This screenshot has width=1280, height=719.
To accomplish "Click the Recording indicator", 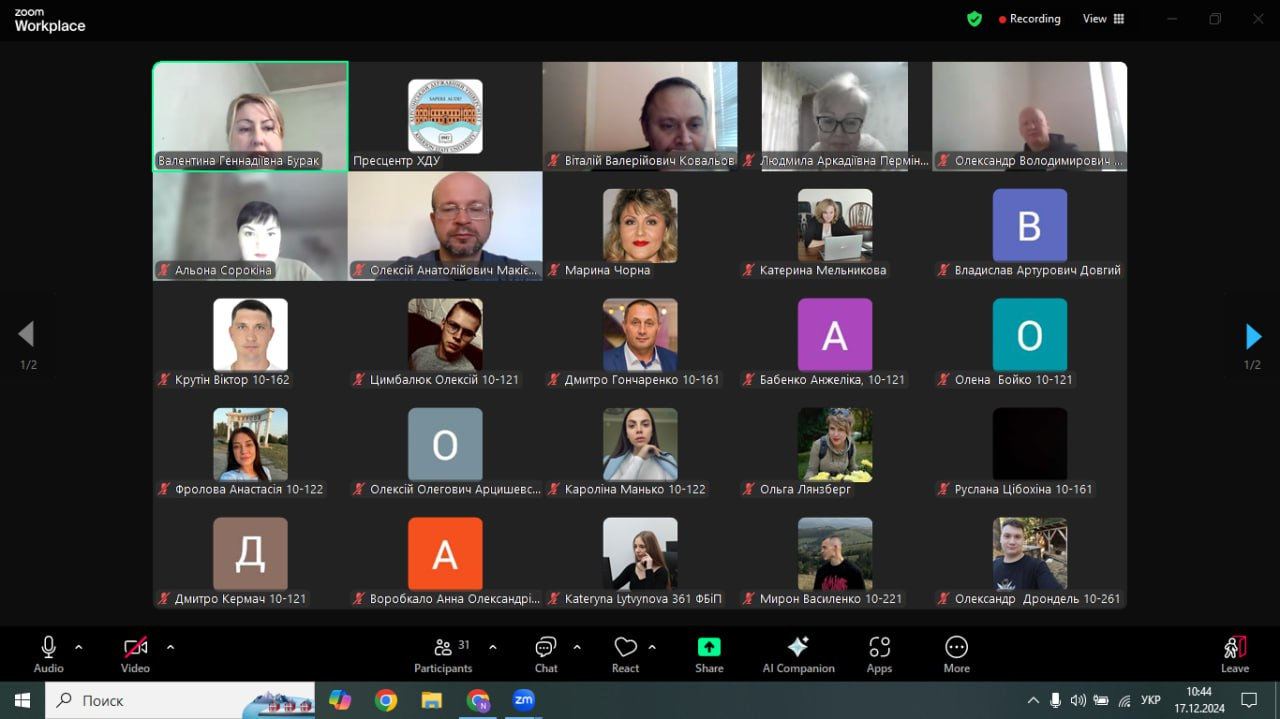I will (1029, 19).
